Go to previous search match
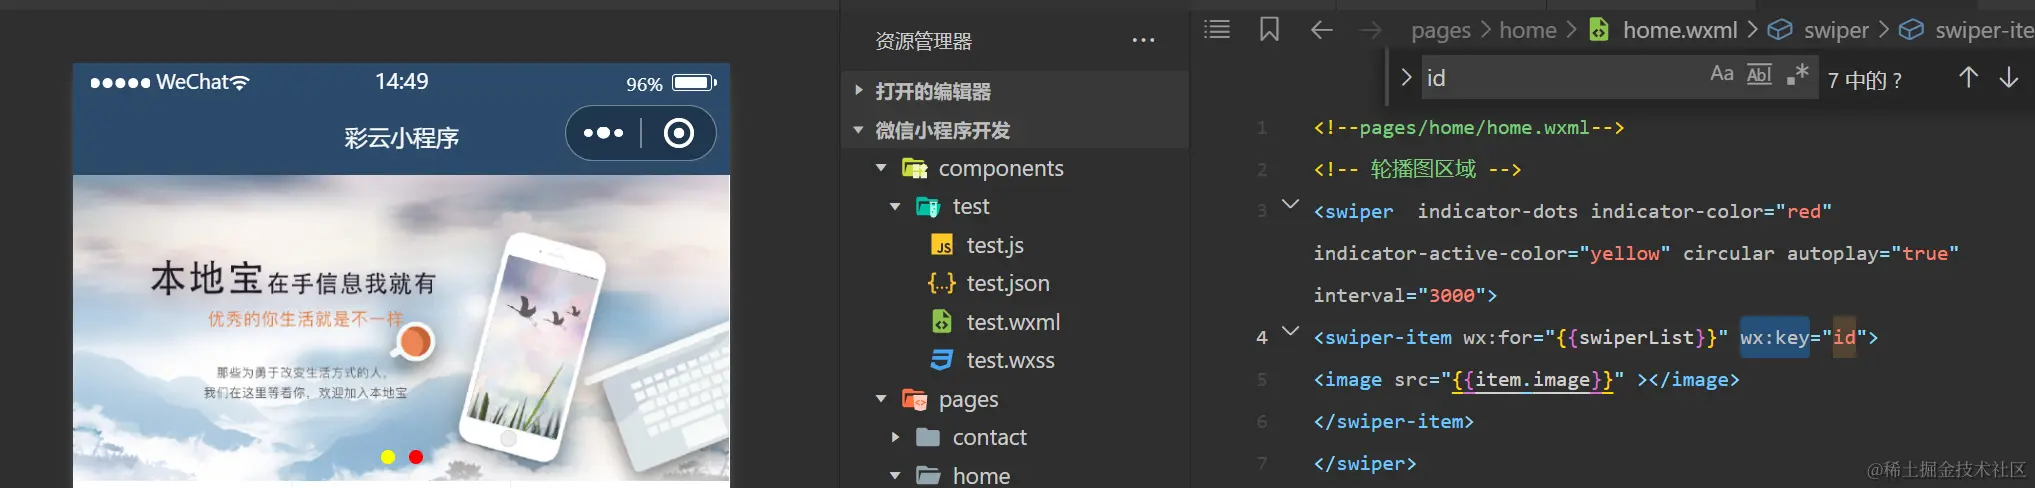Screen dimensions: 2035x488 (1968, 78)
